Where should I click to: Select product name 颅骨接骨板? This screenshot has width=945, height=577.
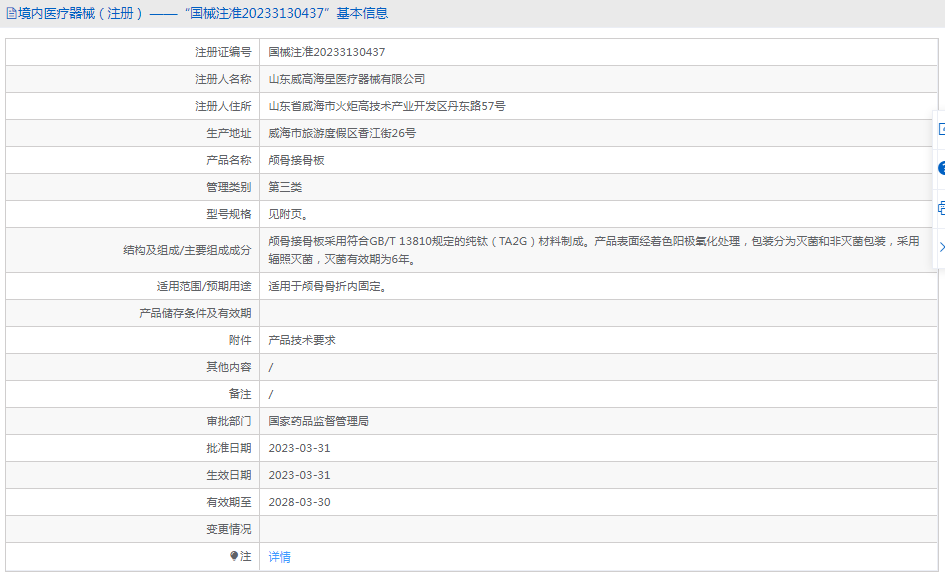296,160
